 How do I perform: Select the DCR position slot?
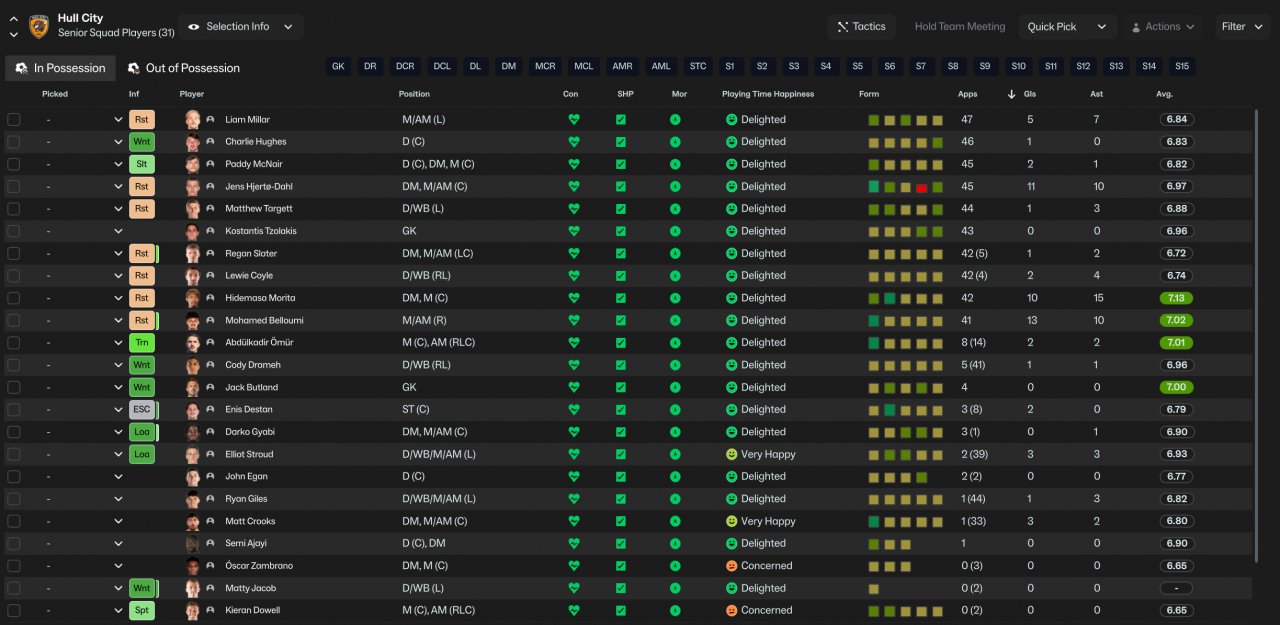click(x=405, y=67)
